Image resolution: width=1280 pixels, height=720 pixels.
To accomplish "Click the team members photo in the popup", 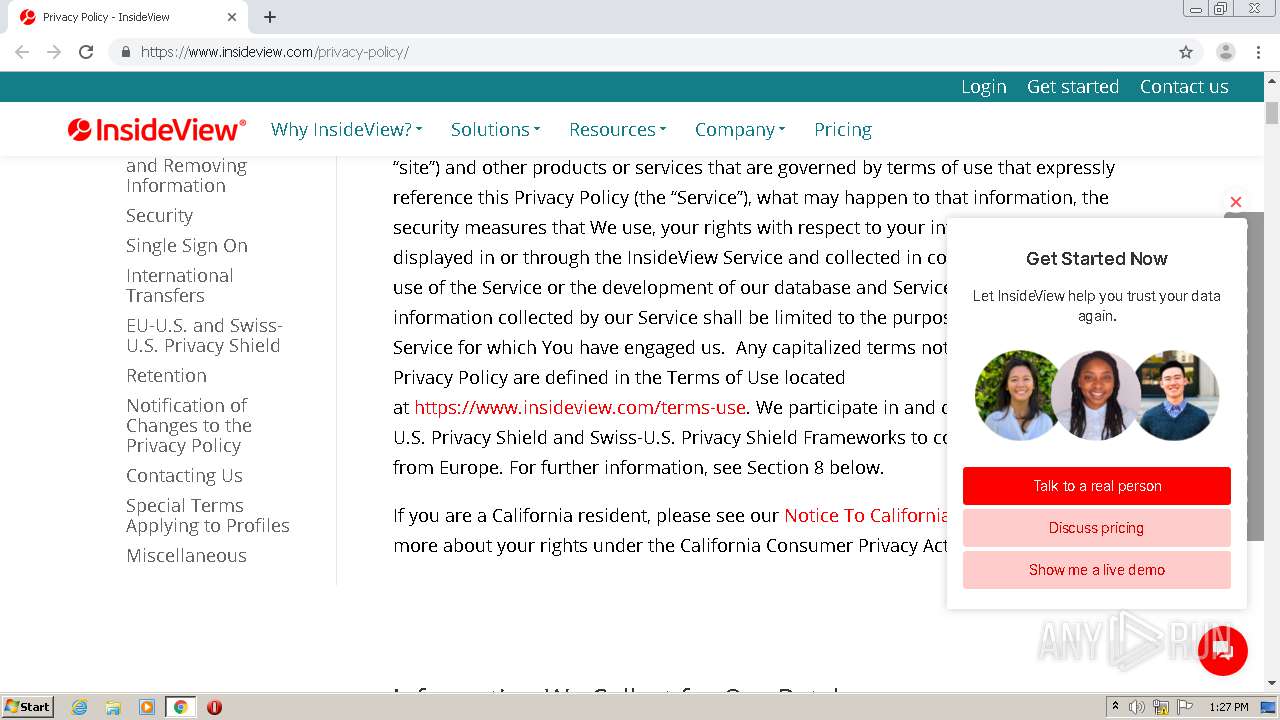I will (x=1097, y=395).
